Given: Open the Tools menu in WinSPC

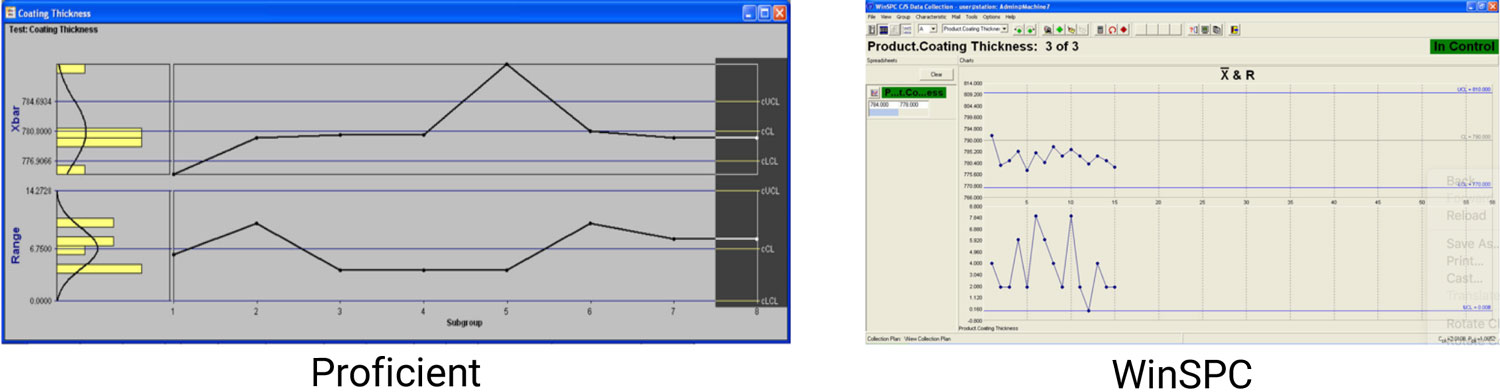Looking at the screenshot, I should 971,17.
